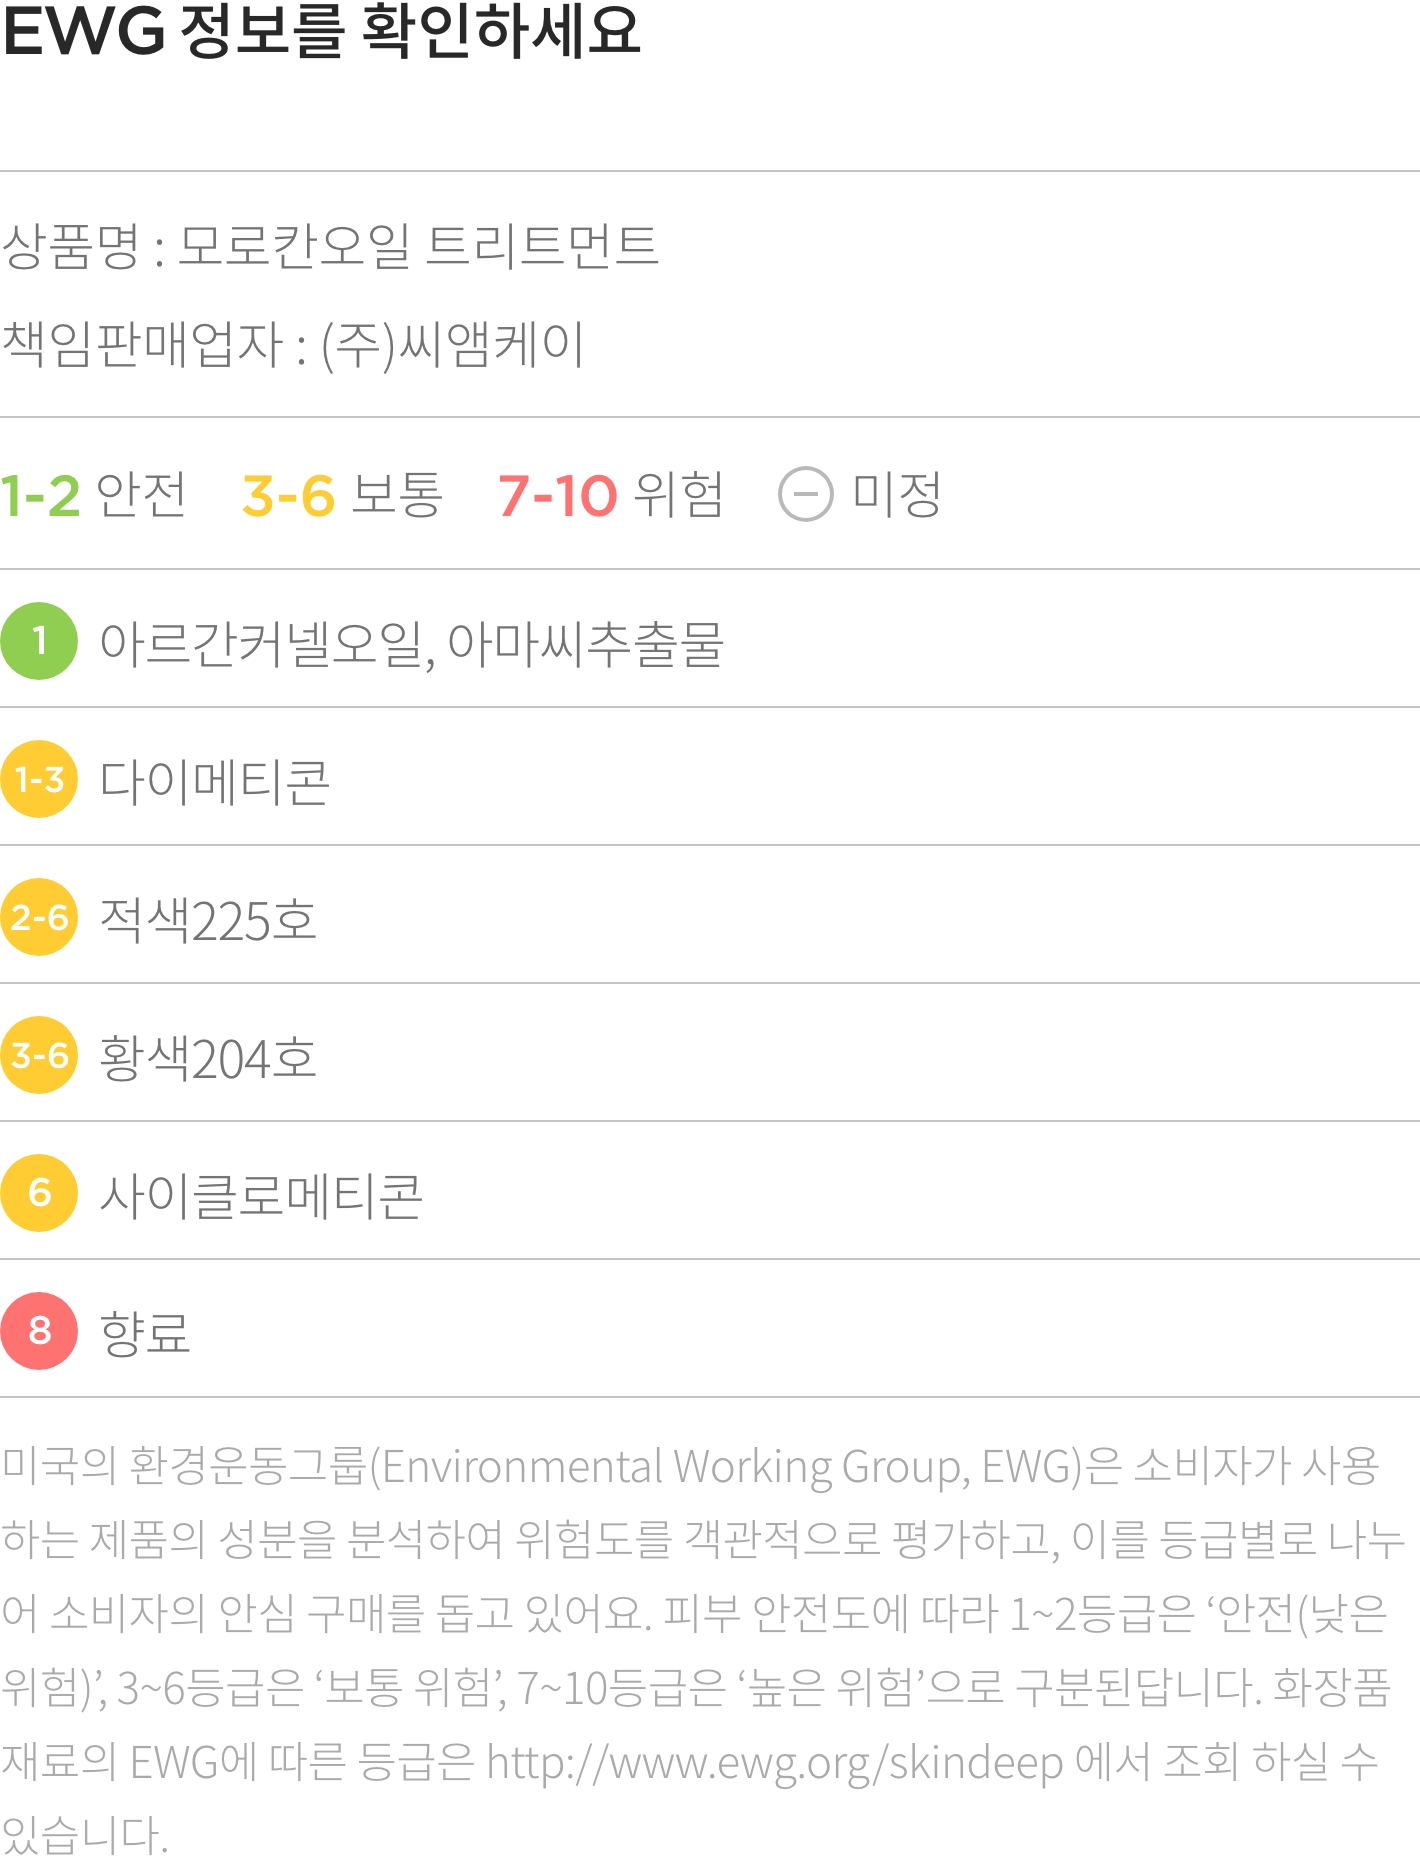Click the gray 미정 minus circle icon
Screen dimensions: 1420x1866
(805, 494)
